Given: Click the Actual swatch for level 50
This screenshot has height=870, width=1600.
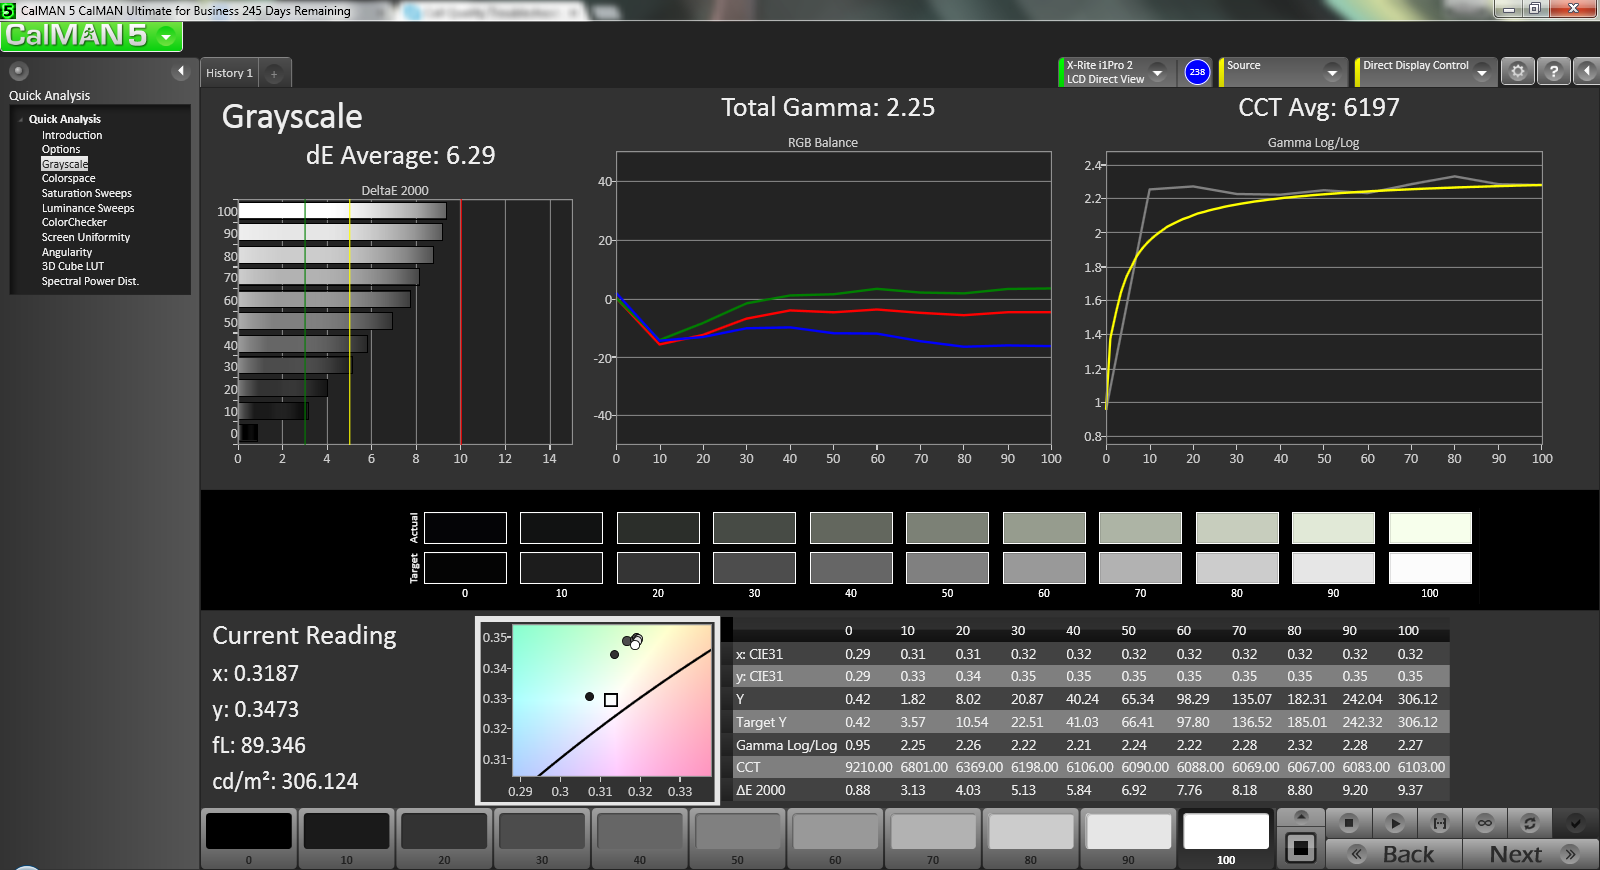Looking at the screenshot, I should 947,528.
